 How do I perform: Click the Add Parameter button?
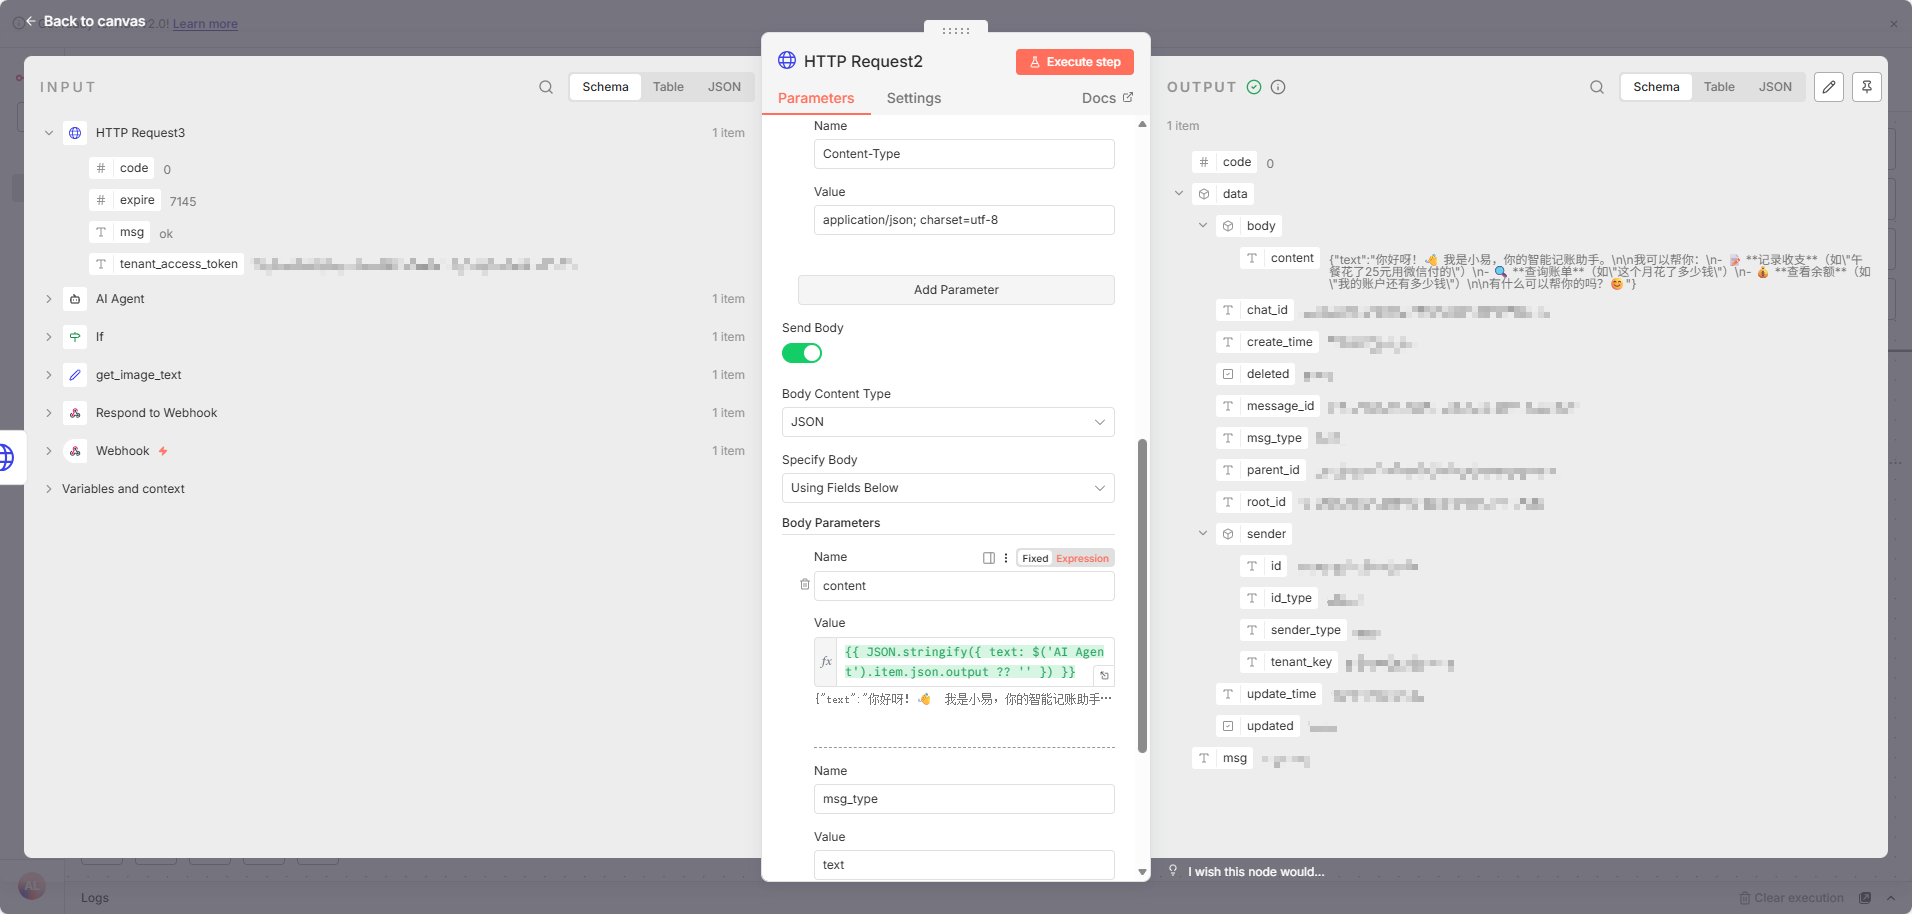pyautogui.click(x=956, y=290)
